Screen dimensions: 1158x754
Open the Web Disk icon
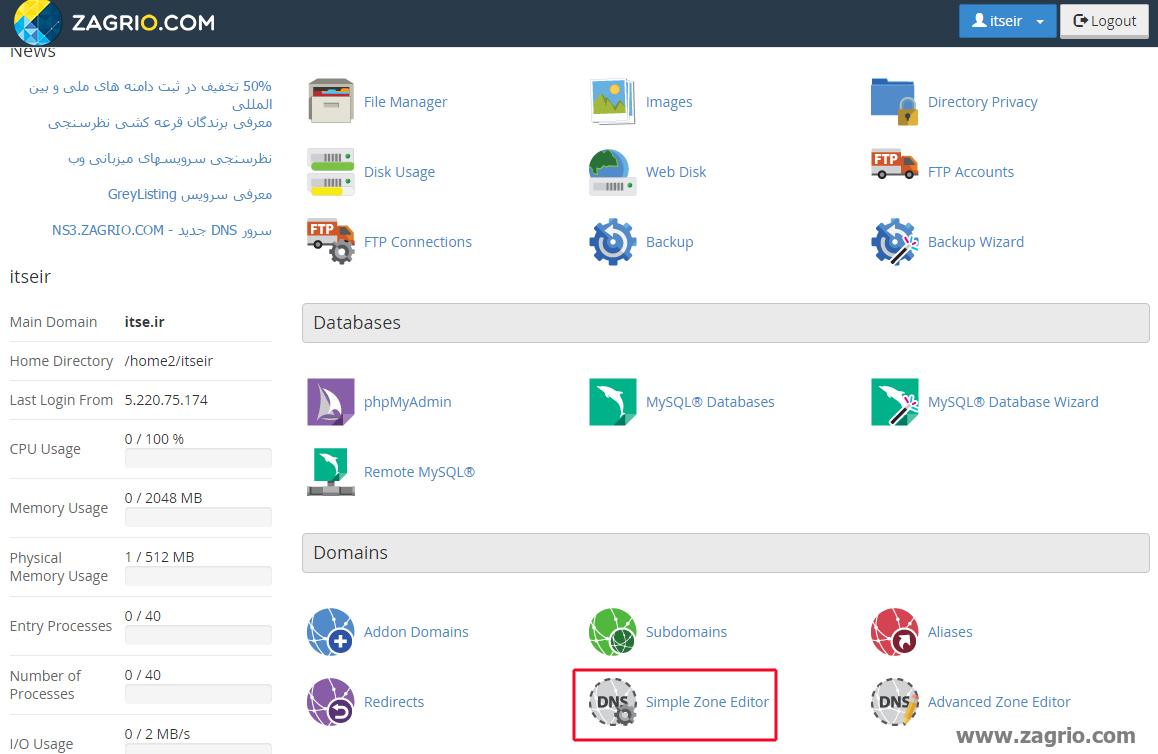pyautogui.click(x=612, y=171)
